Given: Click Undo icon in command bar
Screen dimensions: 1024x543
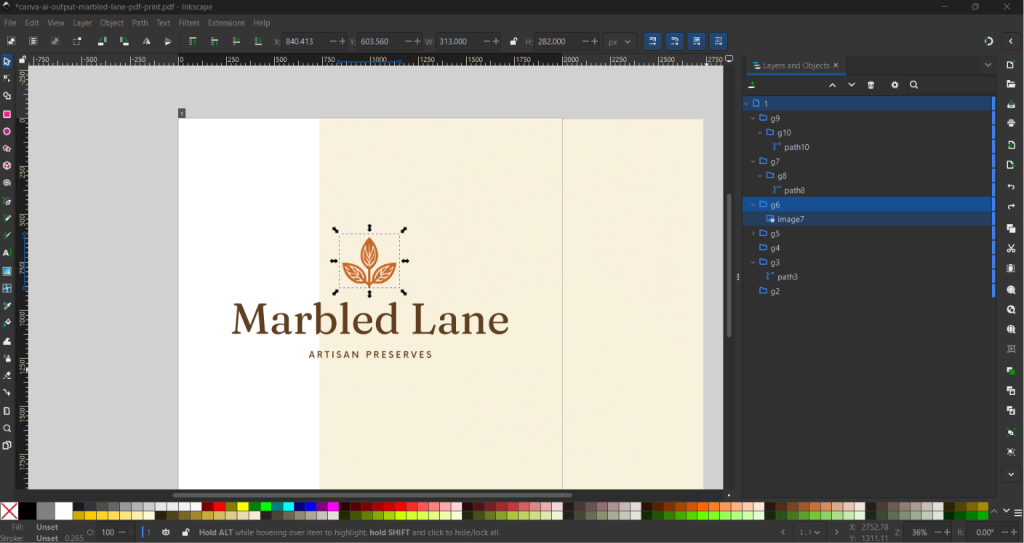Looking at the screenshot, I should pyautogui.click(x=1011, y=187).
